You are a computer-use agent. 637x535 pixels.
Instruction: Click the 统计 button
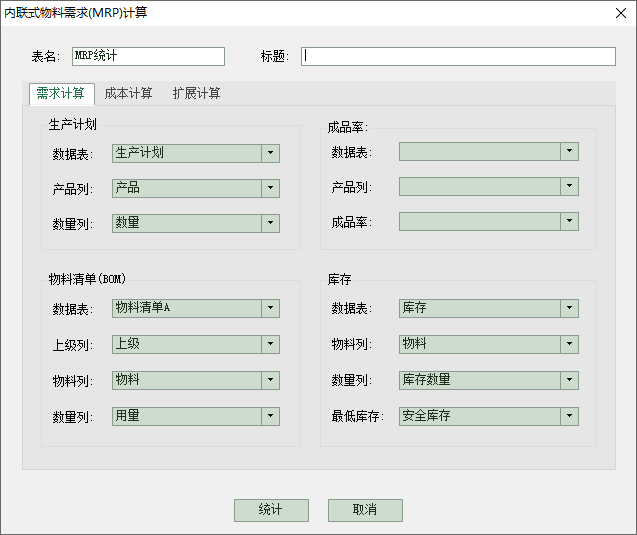click(x=271, y=510)
